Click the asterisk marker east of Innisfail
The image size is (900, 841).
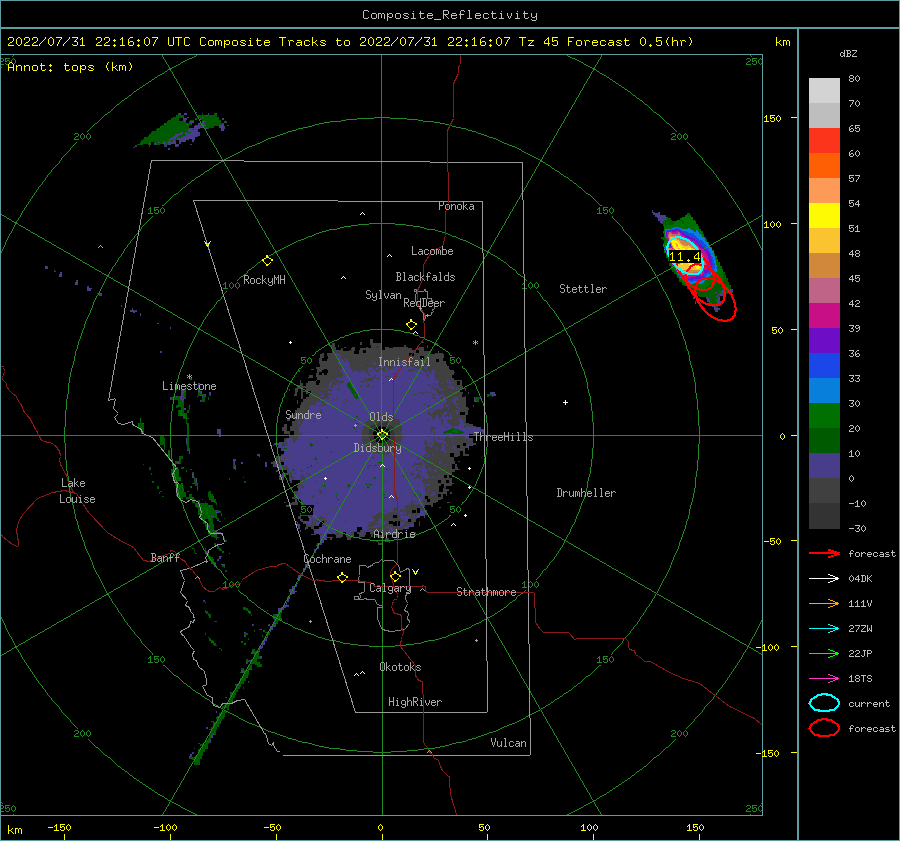pos(475,343)
